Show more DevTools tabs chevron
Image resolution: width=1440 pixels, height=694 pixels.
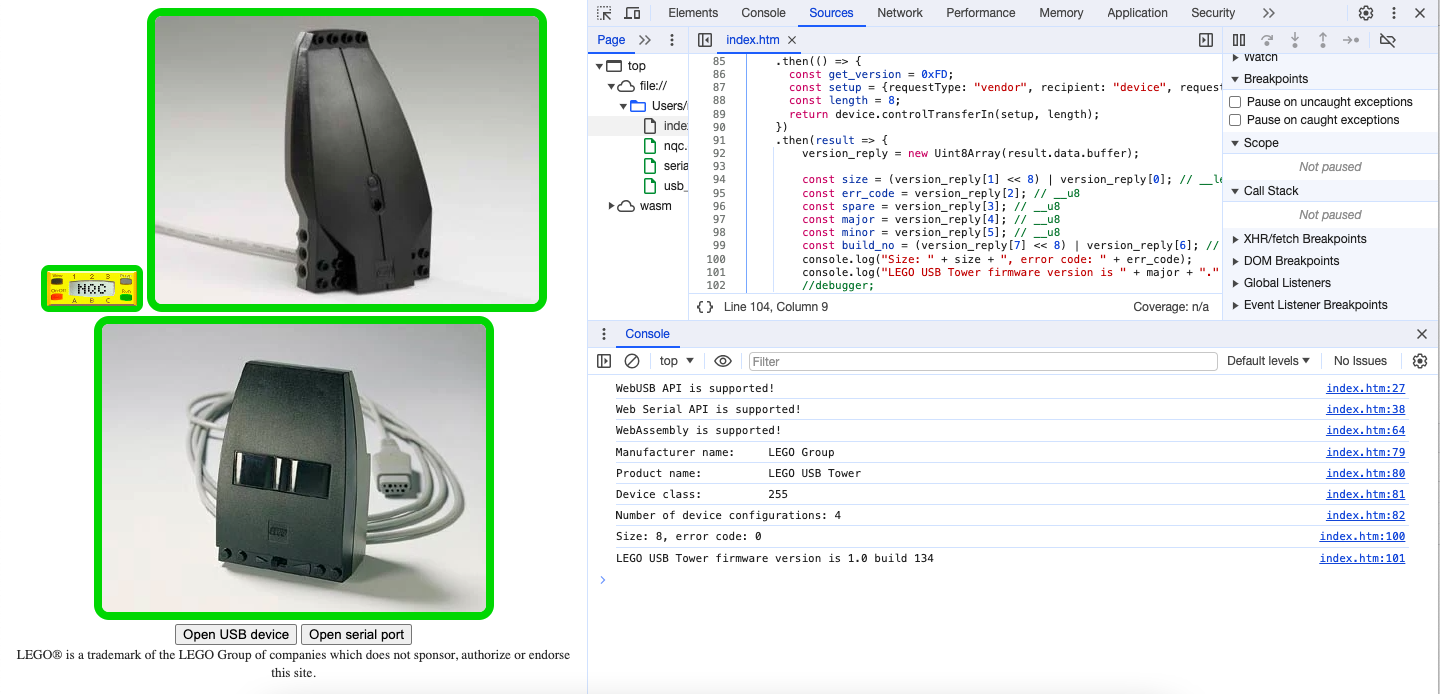tap(1268, 13)
